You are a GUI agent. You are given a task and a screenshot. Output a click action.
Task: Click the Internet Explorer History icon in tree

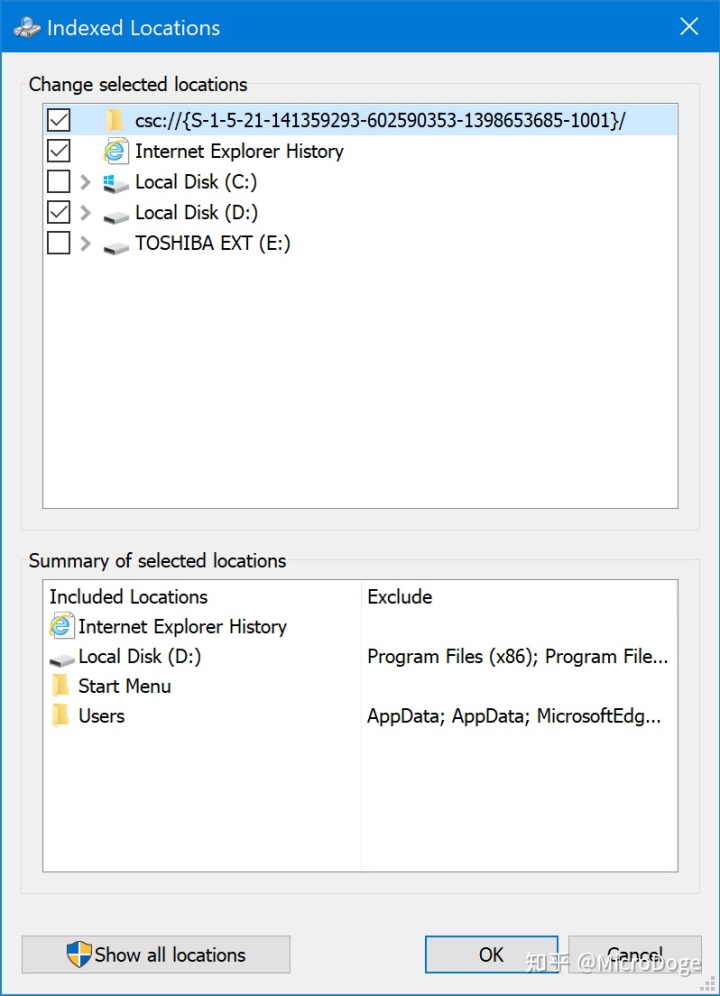pyautogui.click(x=116, y=151)
